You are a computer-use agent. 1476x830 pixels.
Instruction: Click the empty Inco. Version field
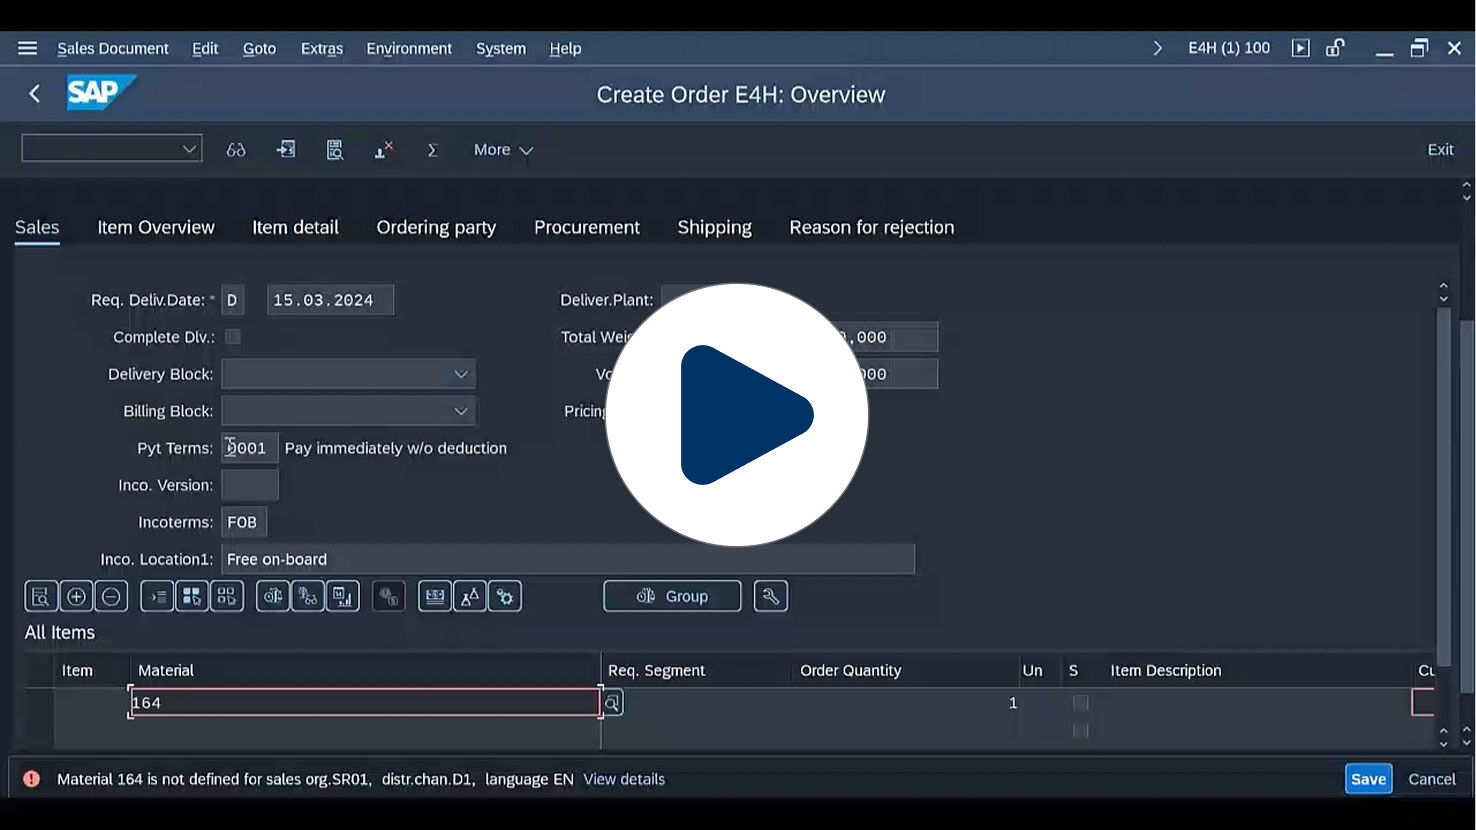tap(250, 485)
